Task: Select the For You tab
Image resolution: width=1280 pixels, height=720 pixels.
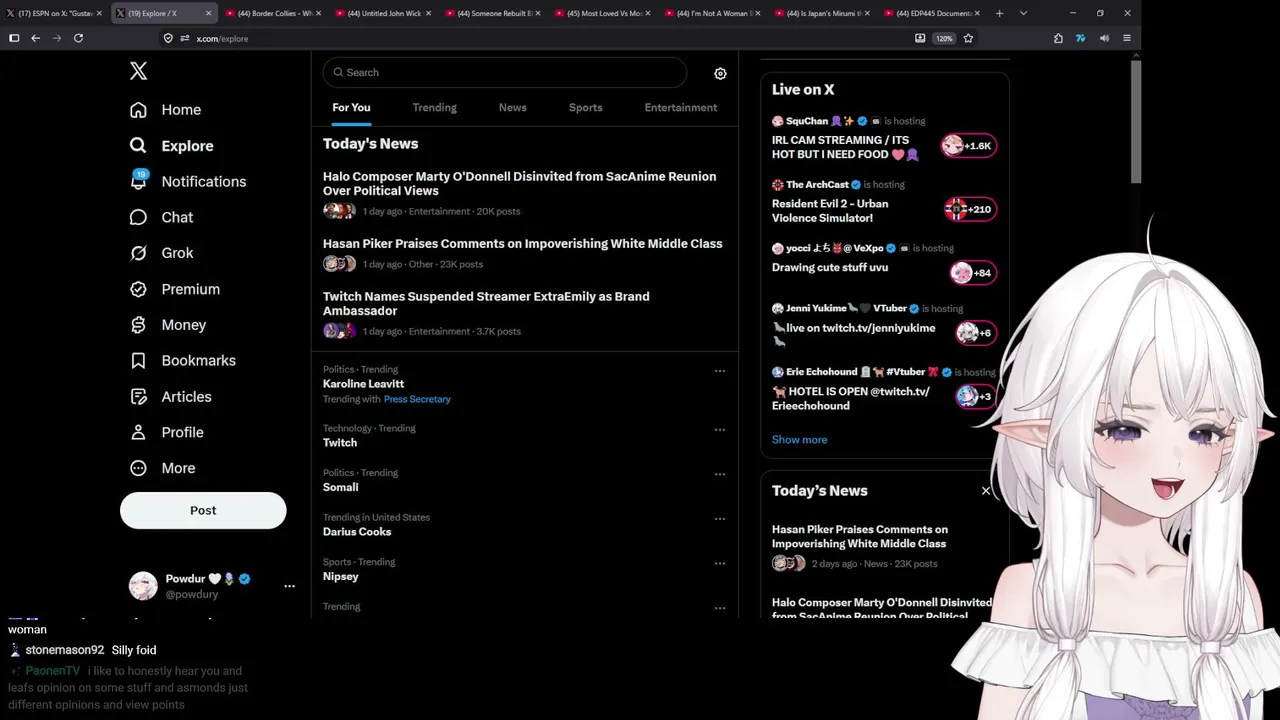Action: pos(351,108)
